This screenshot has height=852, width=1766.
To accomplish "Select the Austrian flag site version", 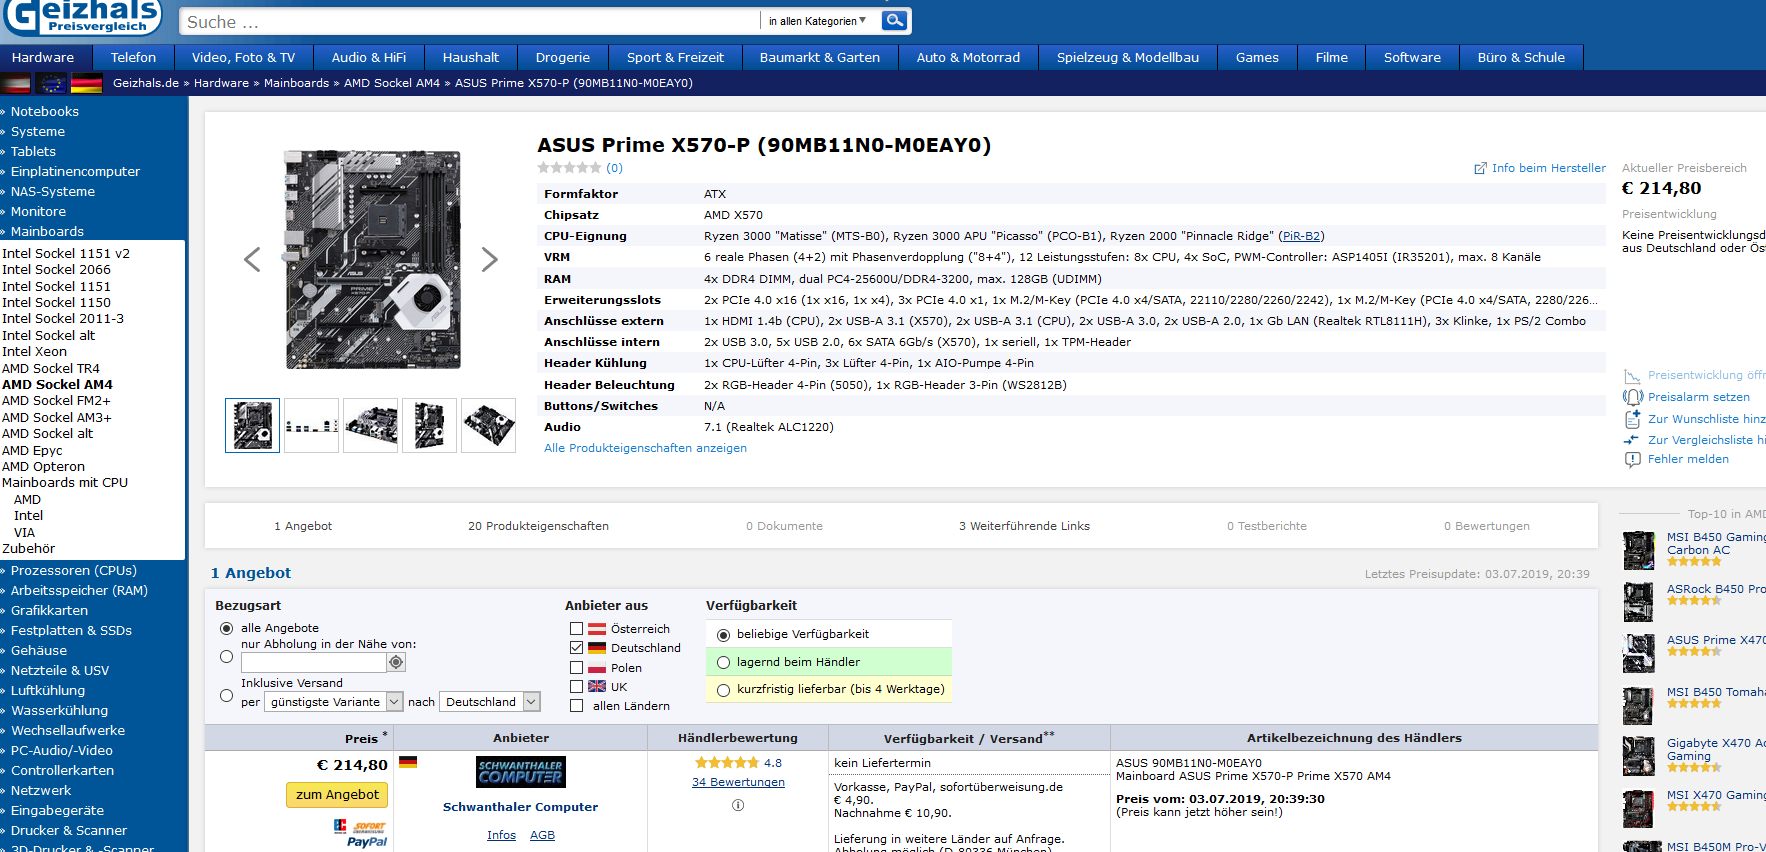I will click(16, 83).
